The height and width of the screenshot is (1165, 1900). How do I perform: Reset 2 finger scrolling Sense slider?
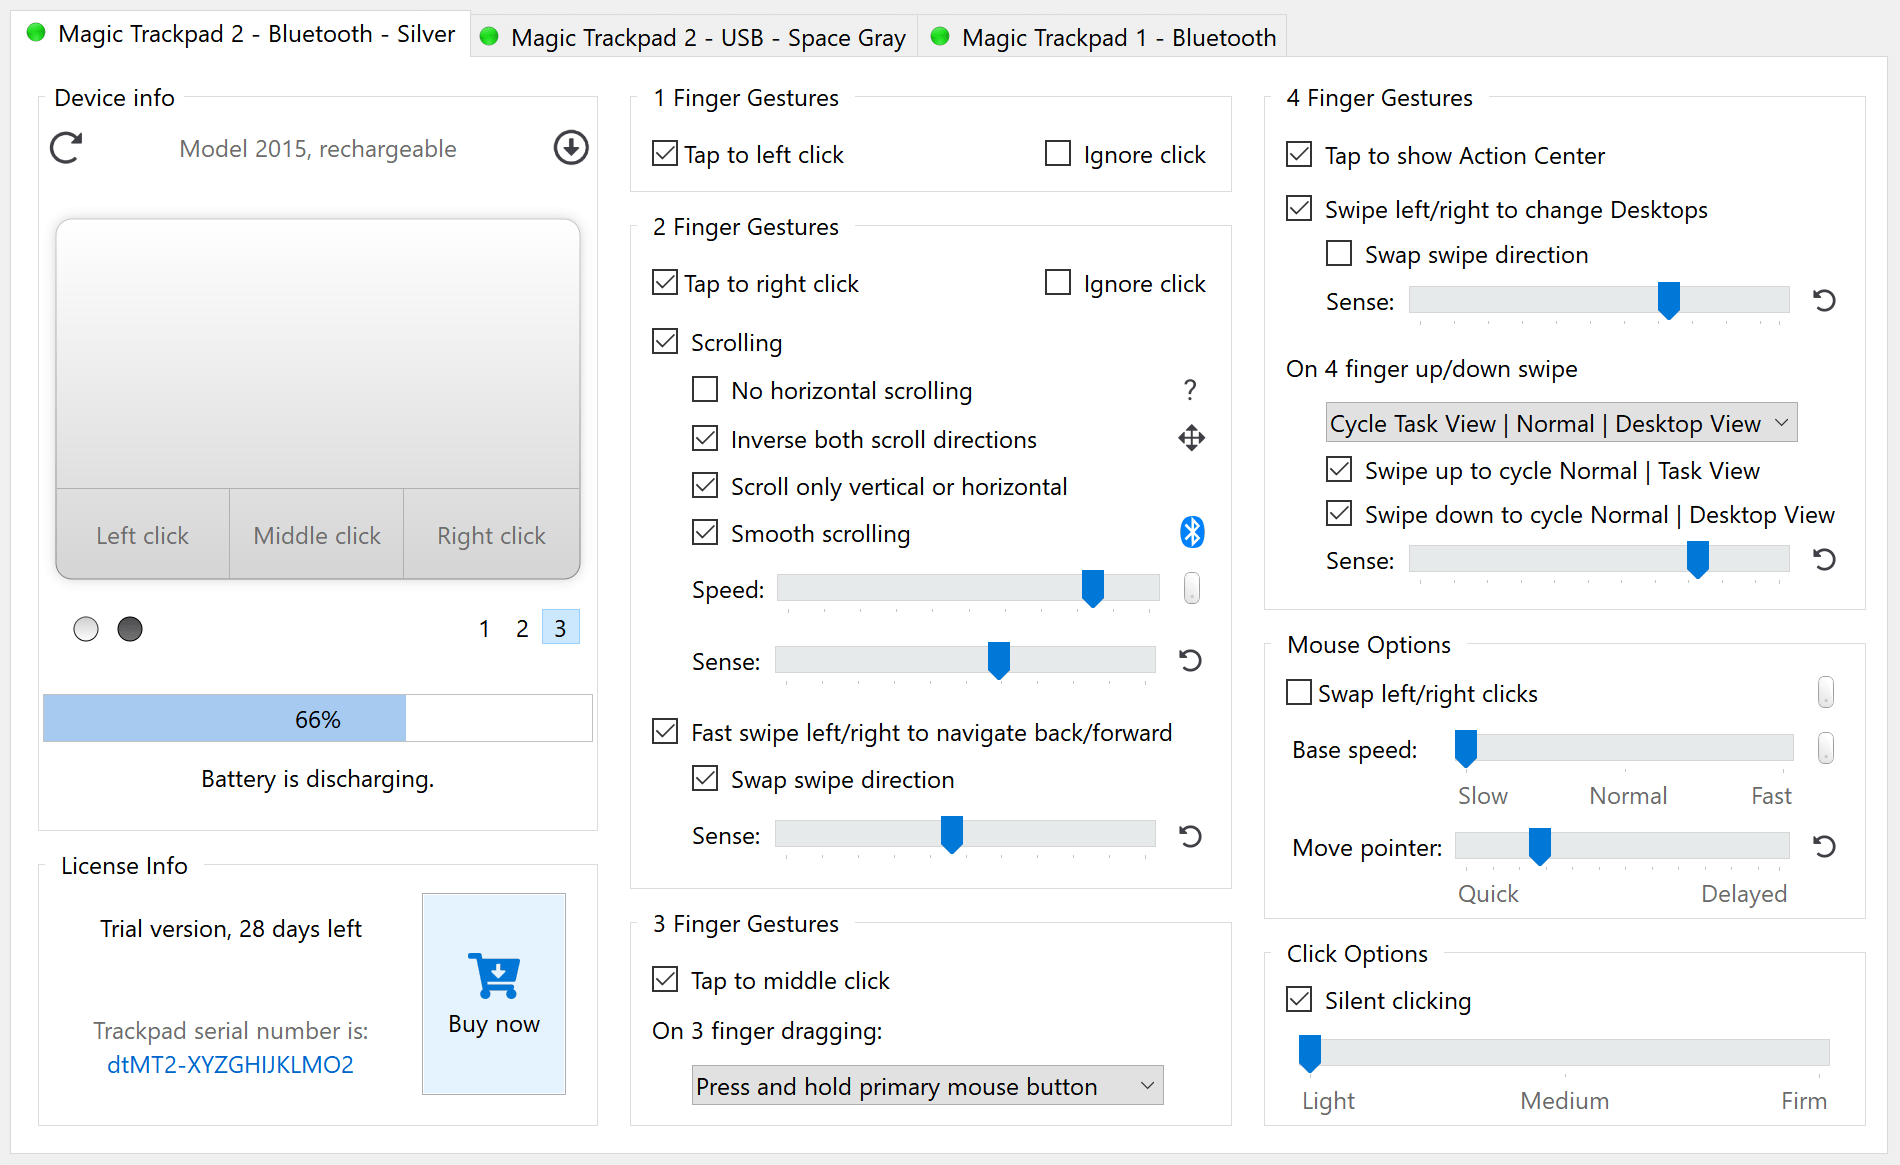[x=1190, y=660]
